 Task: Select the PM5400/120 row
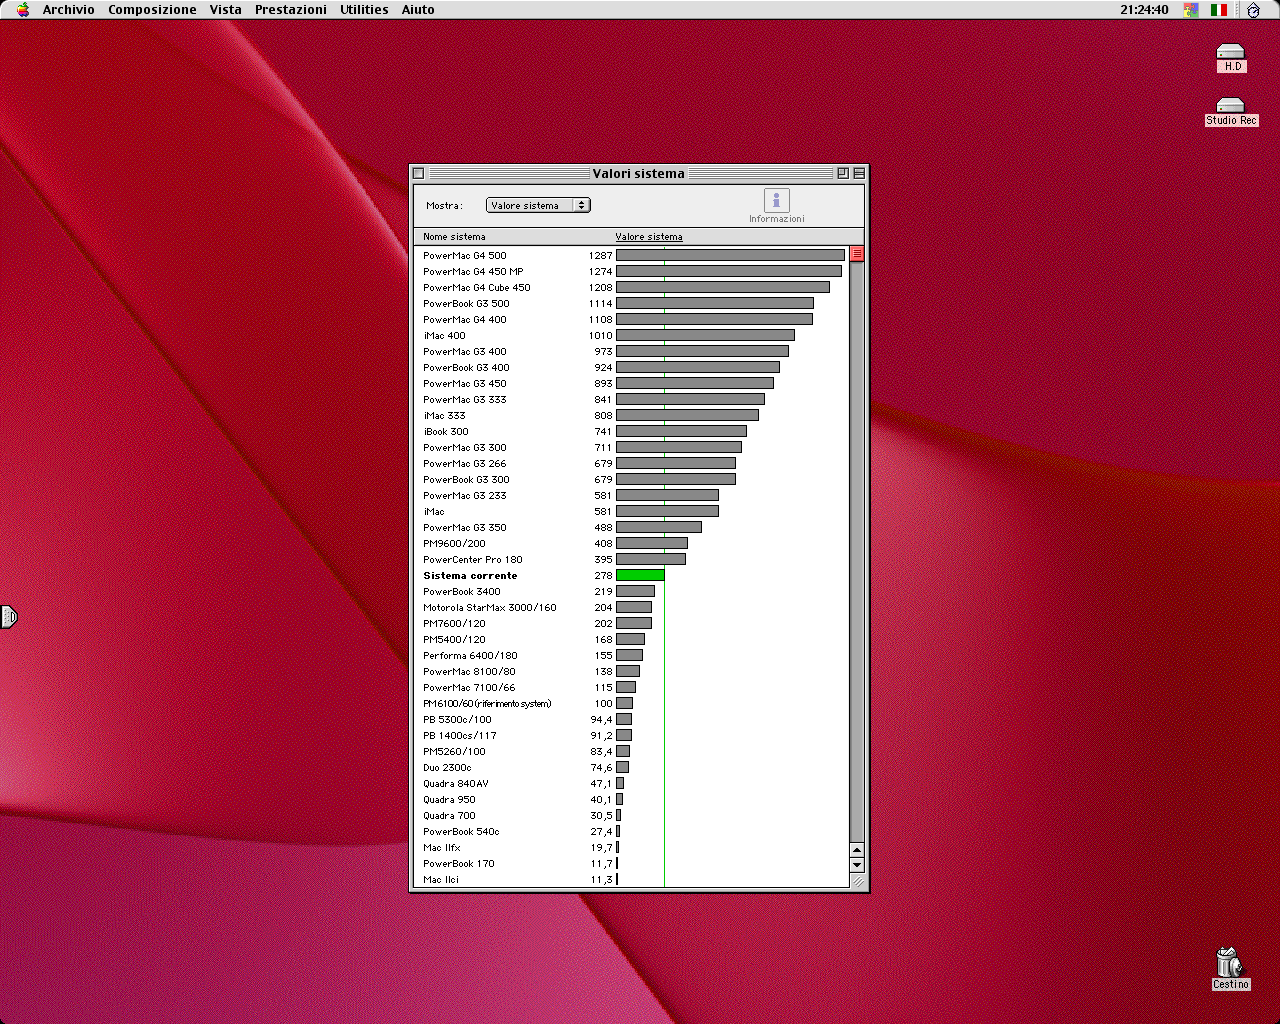632,639
